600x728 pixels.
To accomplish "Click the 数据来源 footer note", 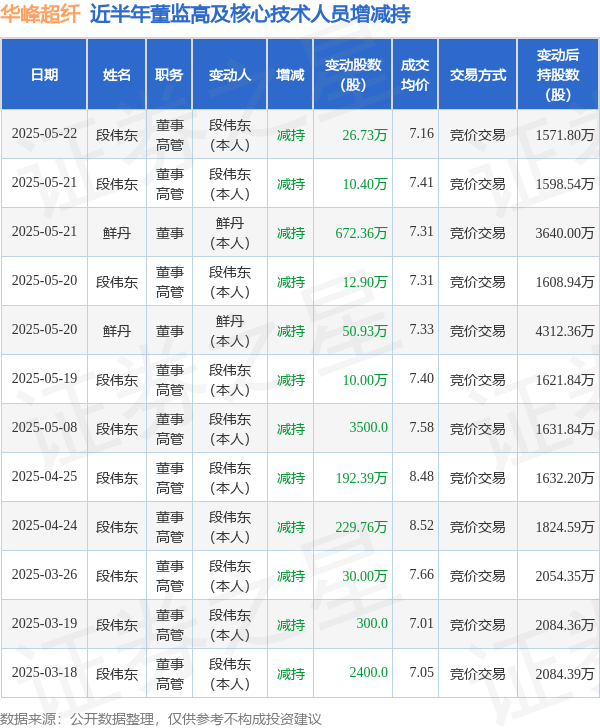I will (161, 719).
